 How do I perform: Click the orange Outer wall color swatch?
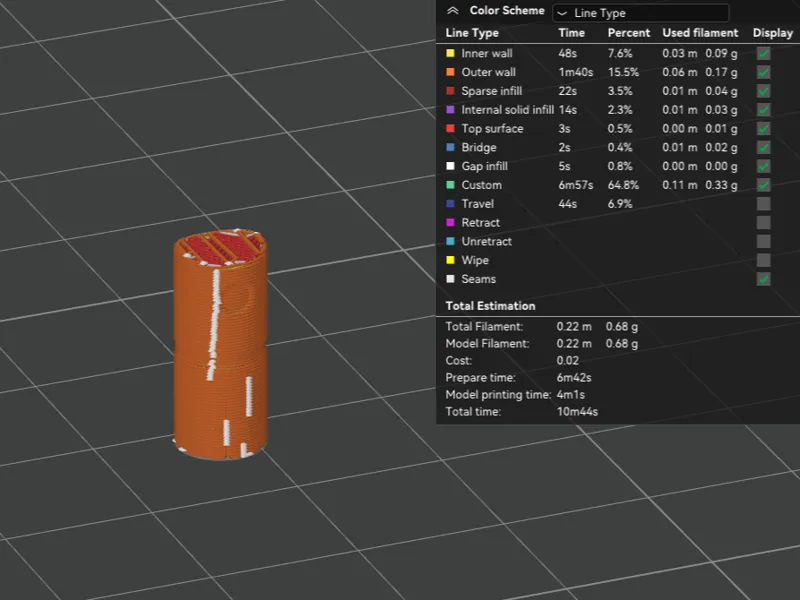coord(450,72)
